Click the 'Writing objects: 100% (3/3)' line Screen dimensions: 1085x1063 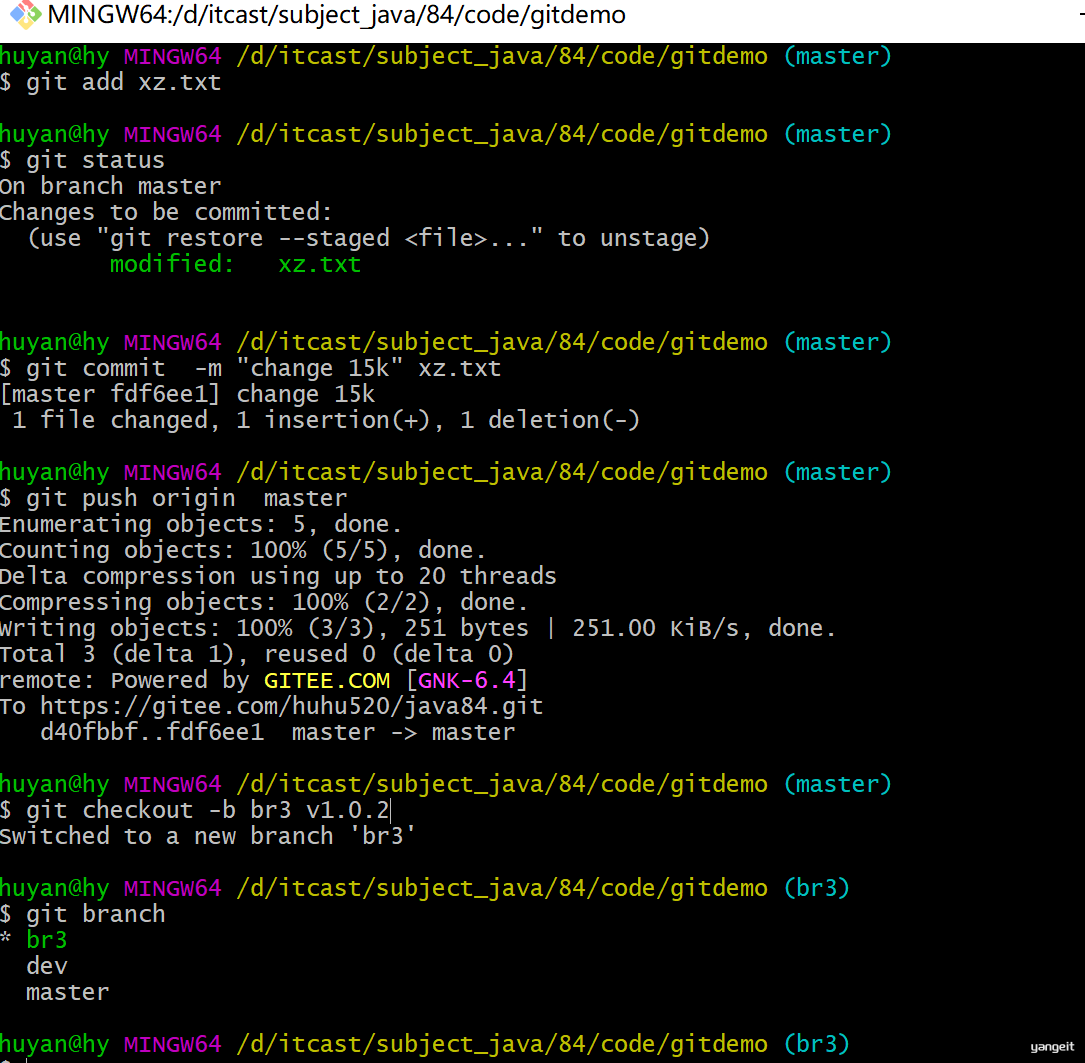(418, 628)
